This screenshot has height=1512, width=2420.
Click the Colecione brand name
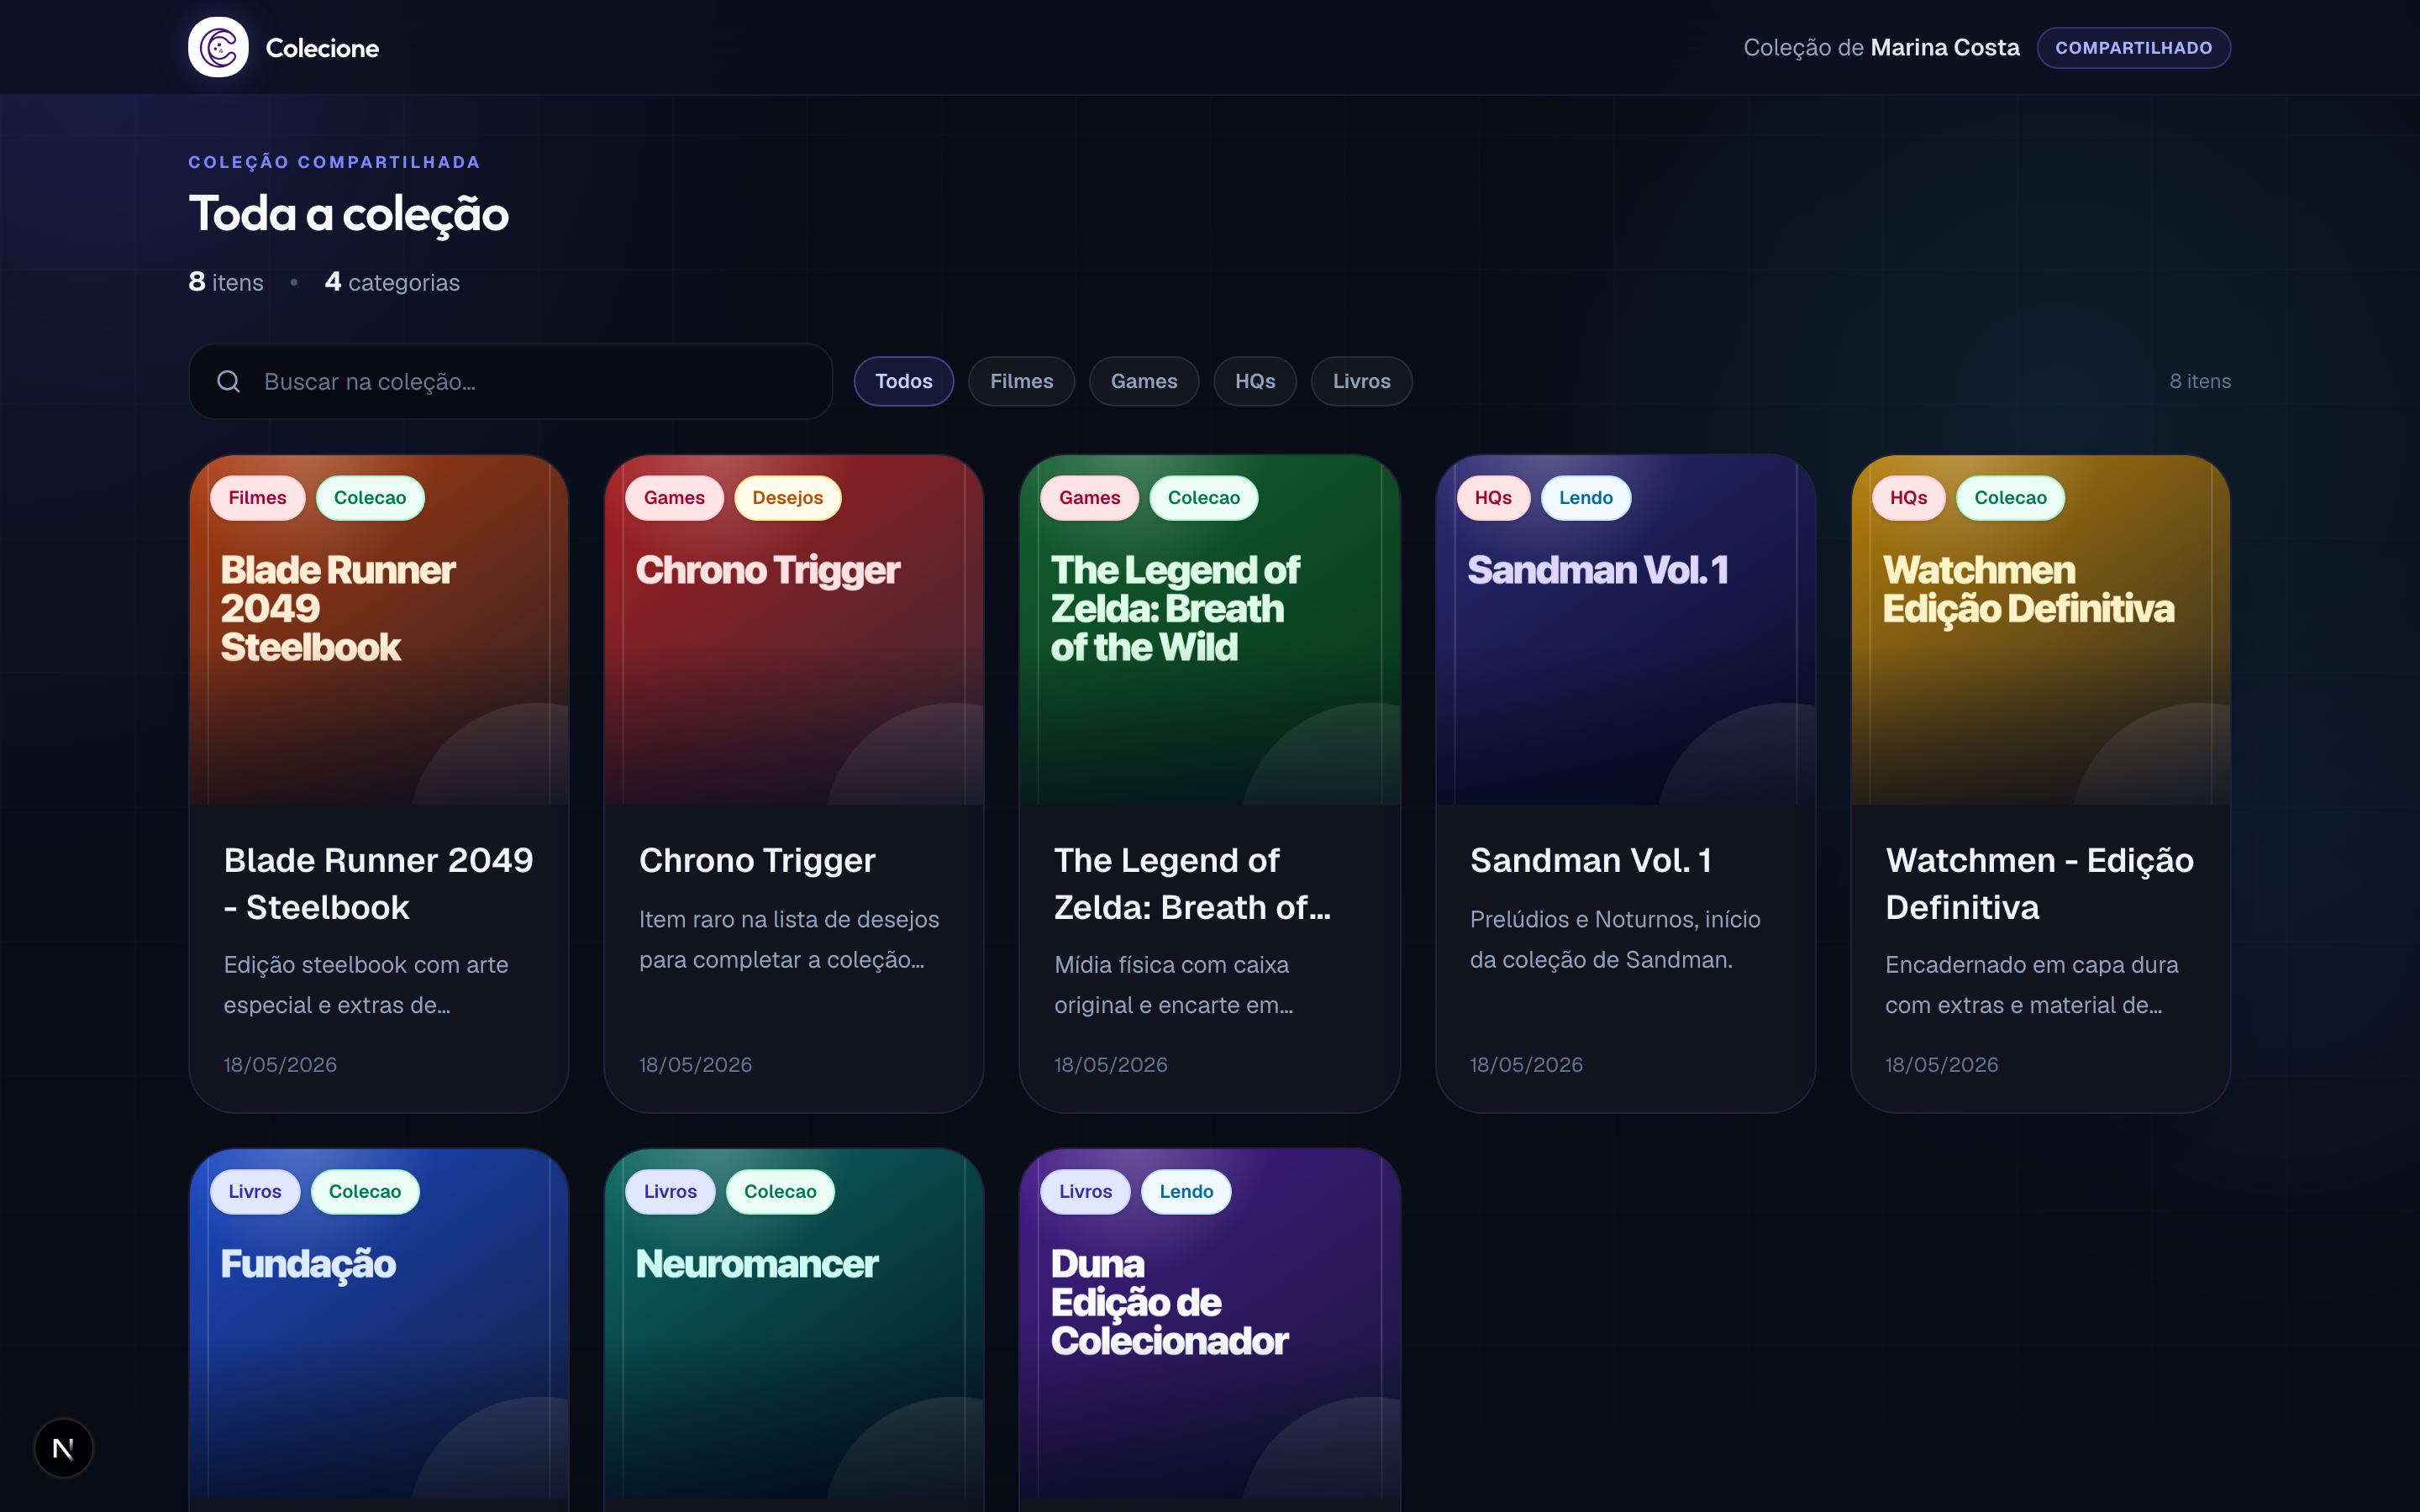tap(322, 48)
